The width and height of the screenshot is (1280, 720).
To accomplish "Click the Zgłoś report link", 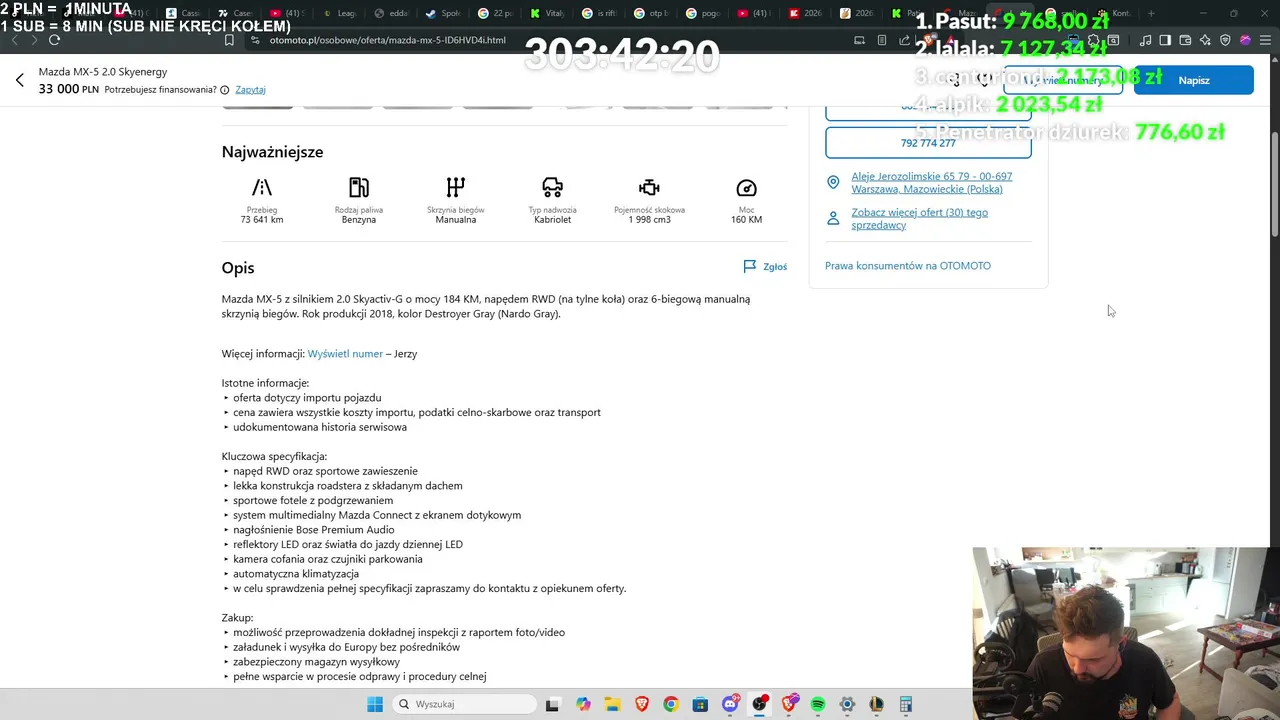I will pos(775,267).
